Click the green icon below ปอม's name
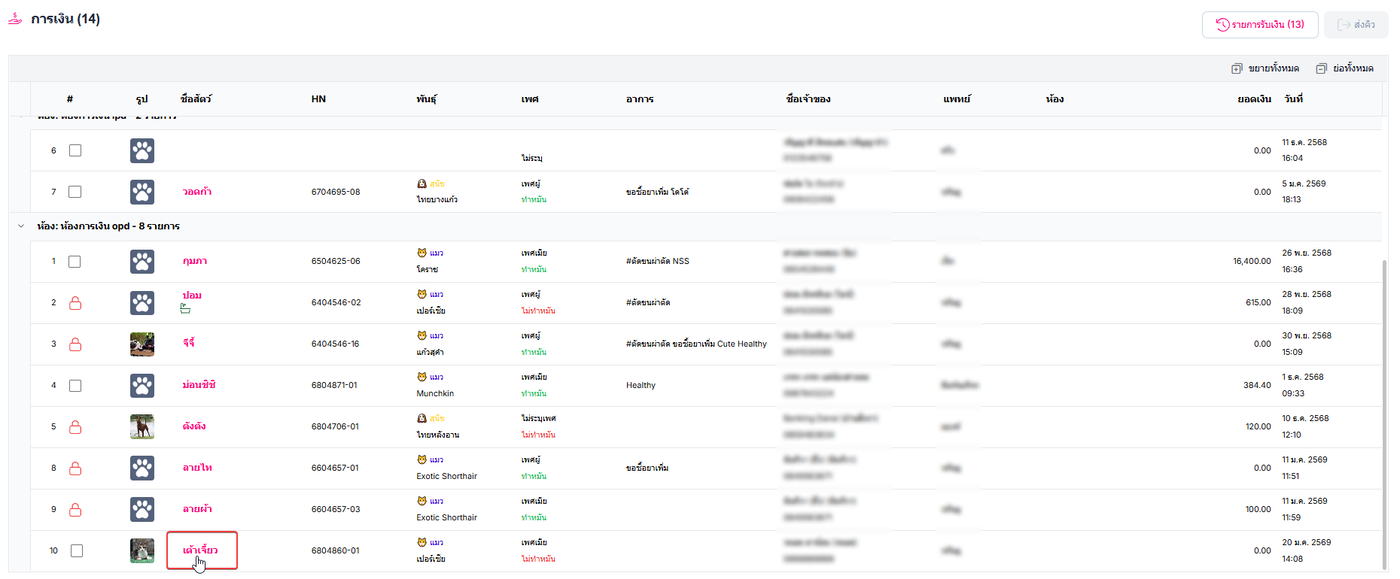The image size is (1400, 579). pyautogui.click(x=185, y=309)
